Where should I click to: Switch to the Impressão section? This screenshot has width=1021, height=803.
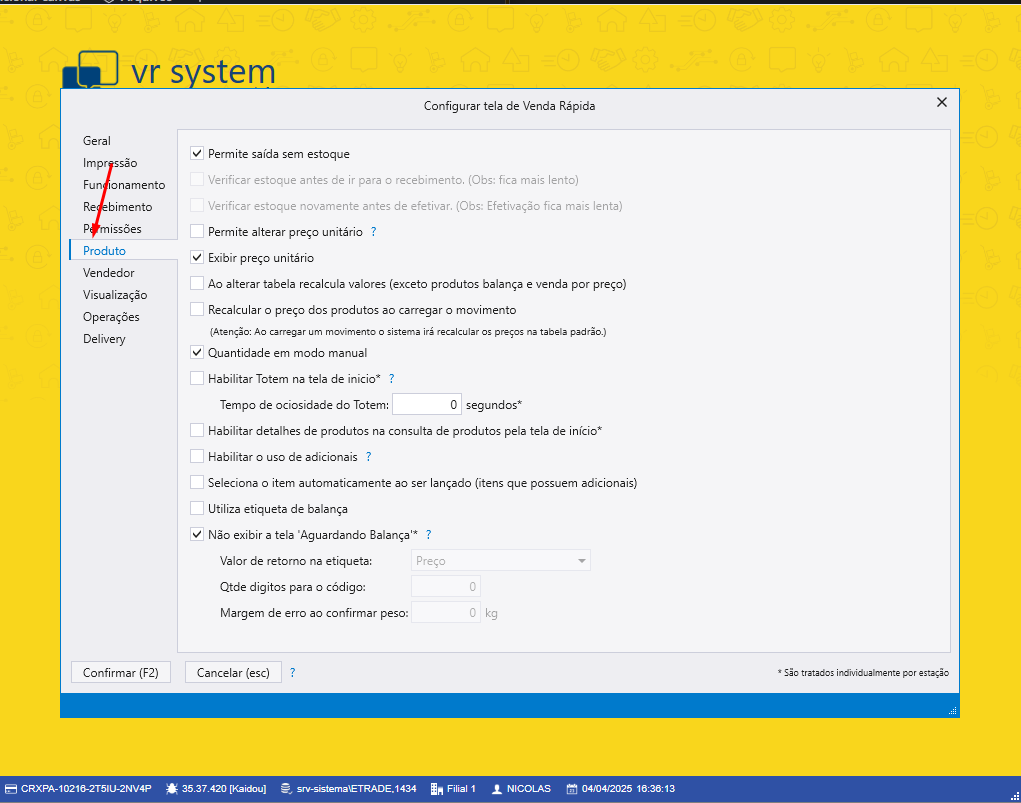(110, 163)
